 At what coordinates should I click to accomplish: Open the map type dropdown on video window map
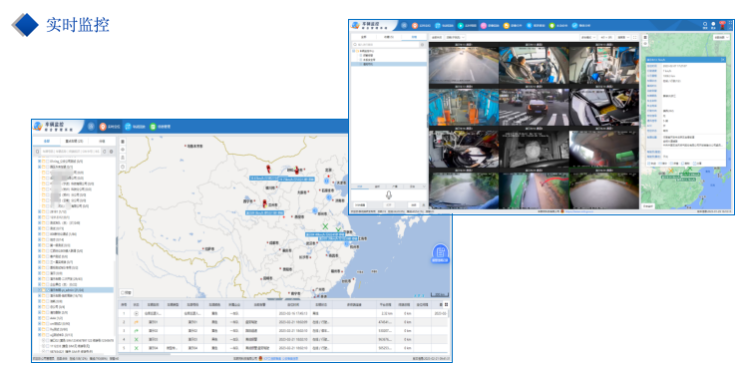click(721, 38)
